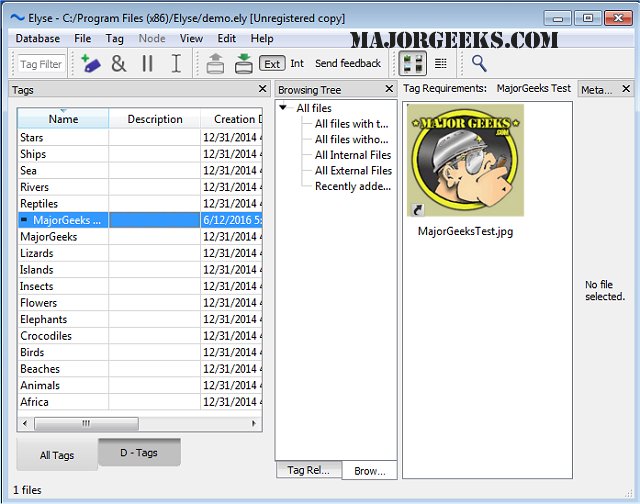Open the Edit menu

227,38
